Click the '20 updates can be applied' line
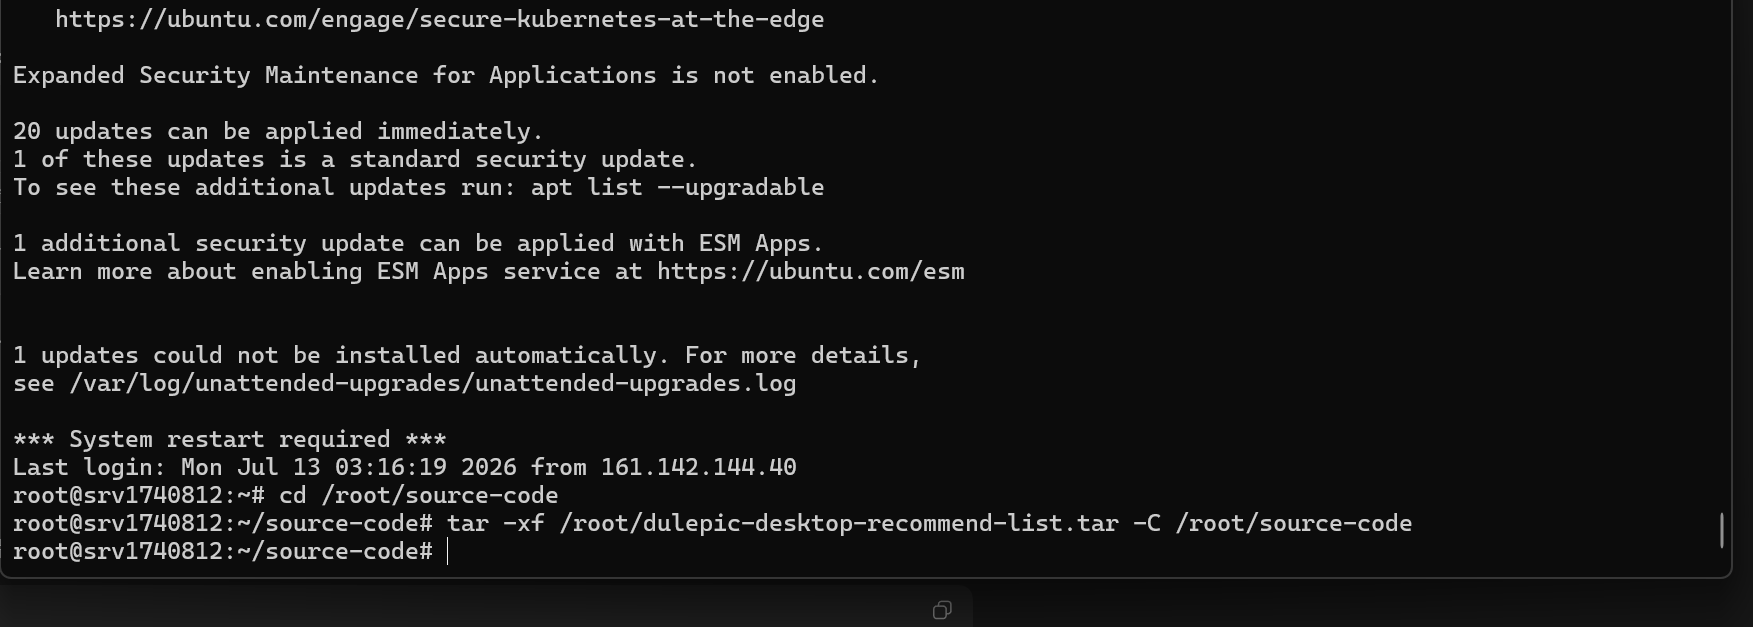Screen dimensions: 1753x627 278,131
